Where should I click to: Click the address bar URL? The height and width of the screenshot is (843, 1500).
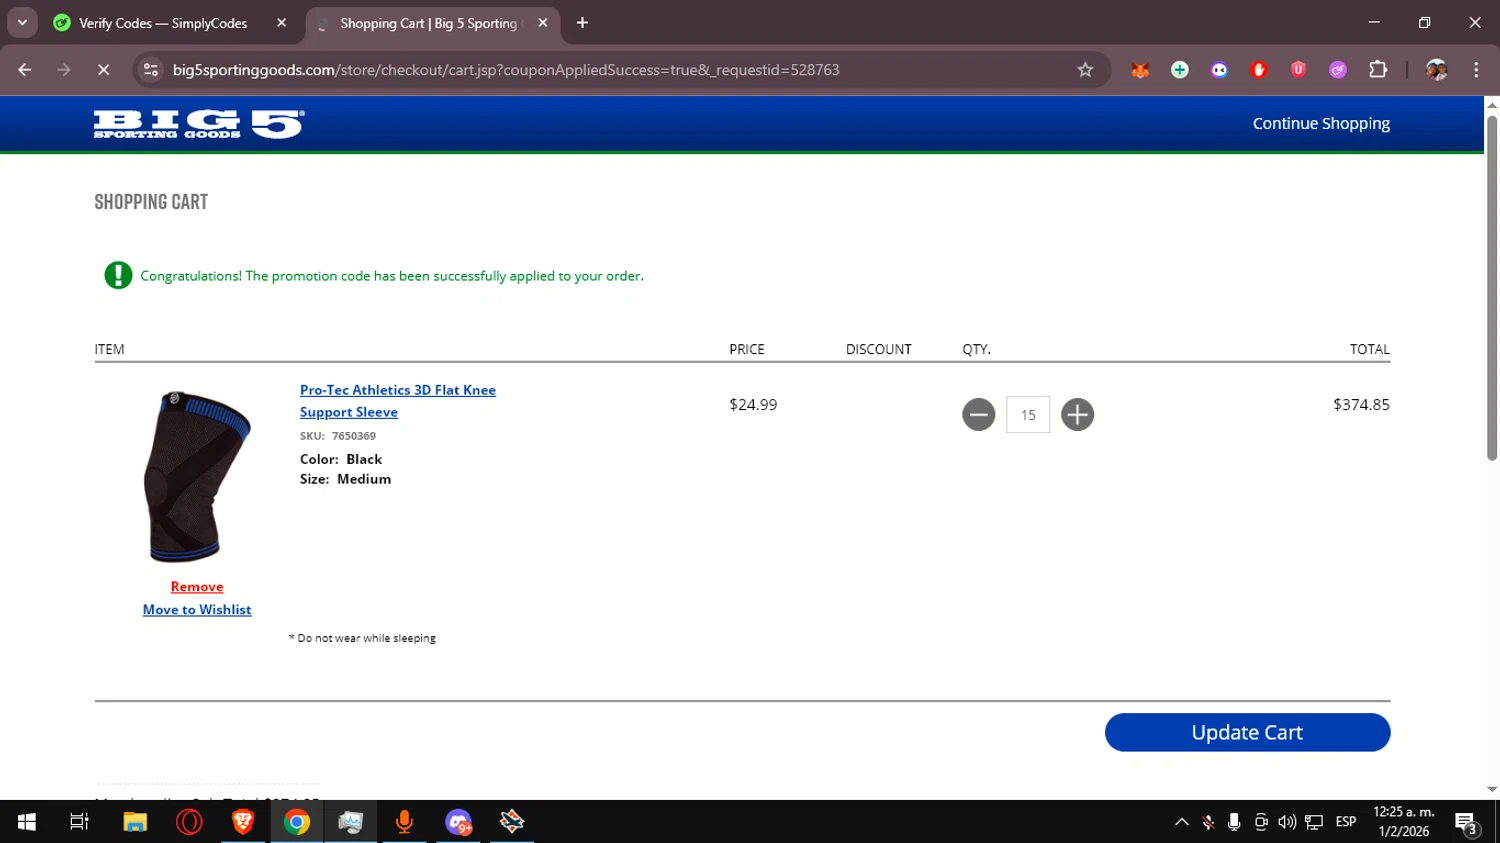pos(506,70)
